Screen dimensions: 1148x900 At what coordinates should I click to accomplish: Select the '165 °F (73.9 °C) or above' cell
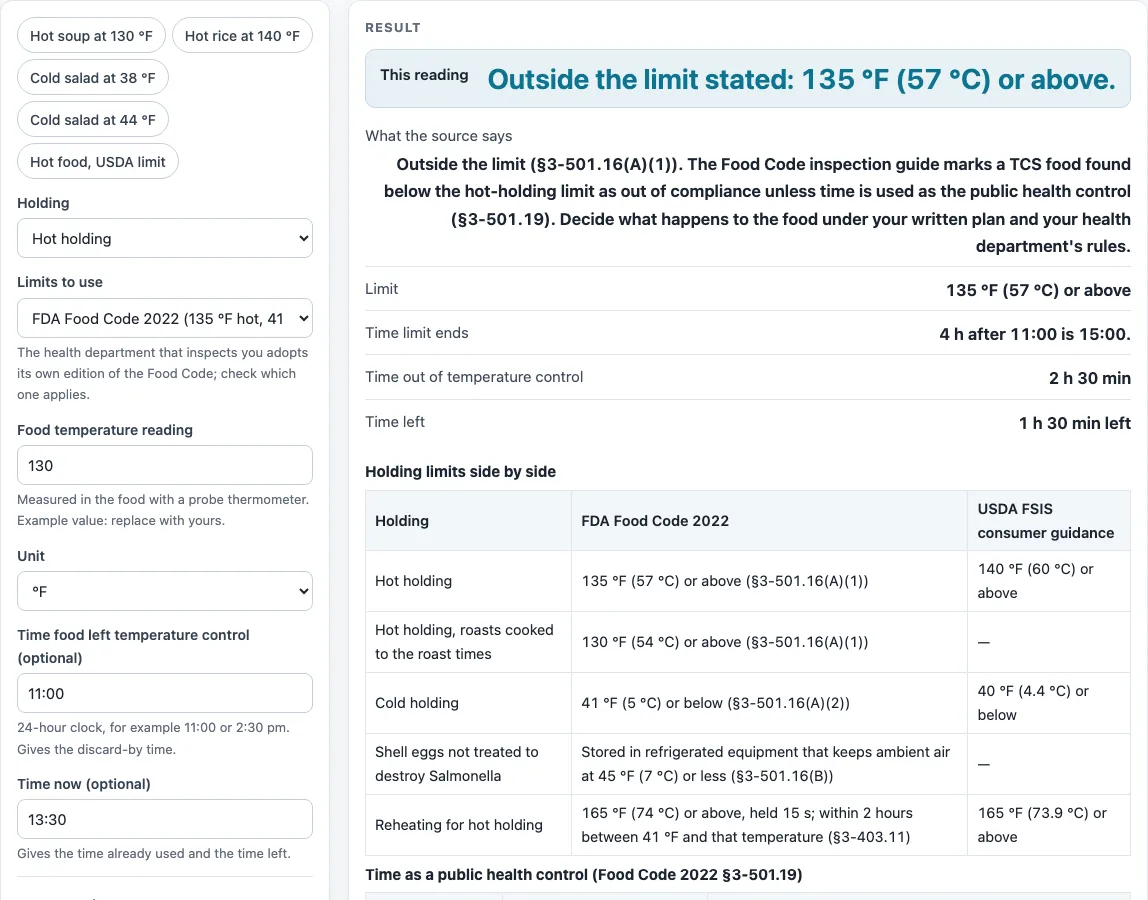pyautogui.click(x=1048, y=825)
